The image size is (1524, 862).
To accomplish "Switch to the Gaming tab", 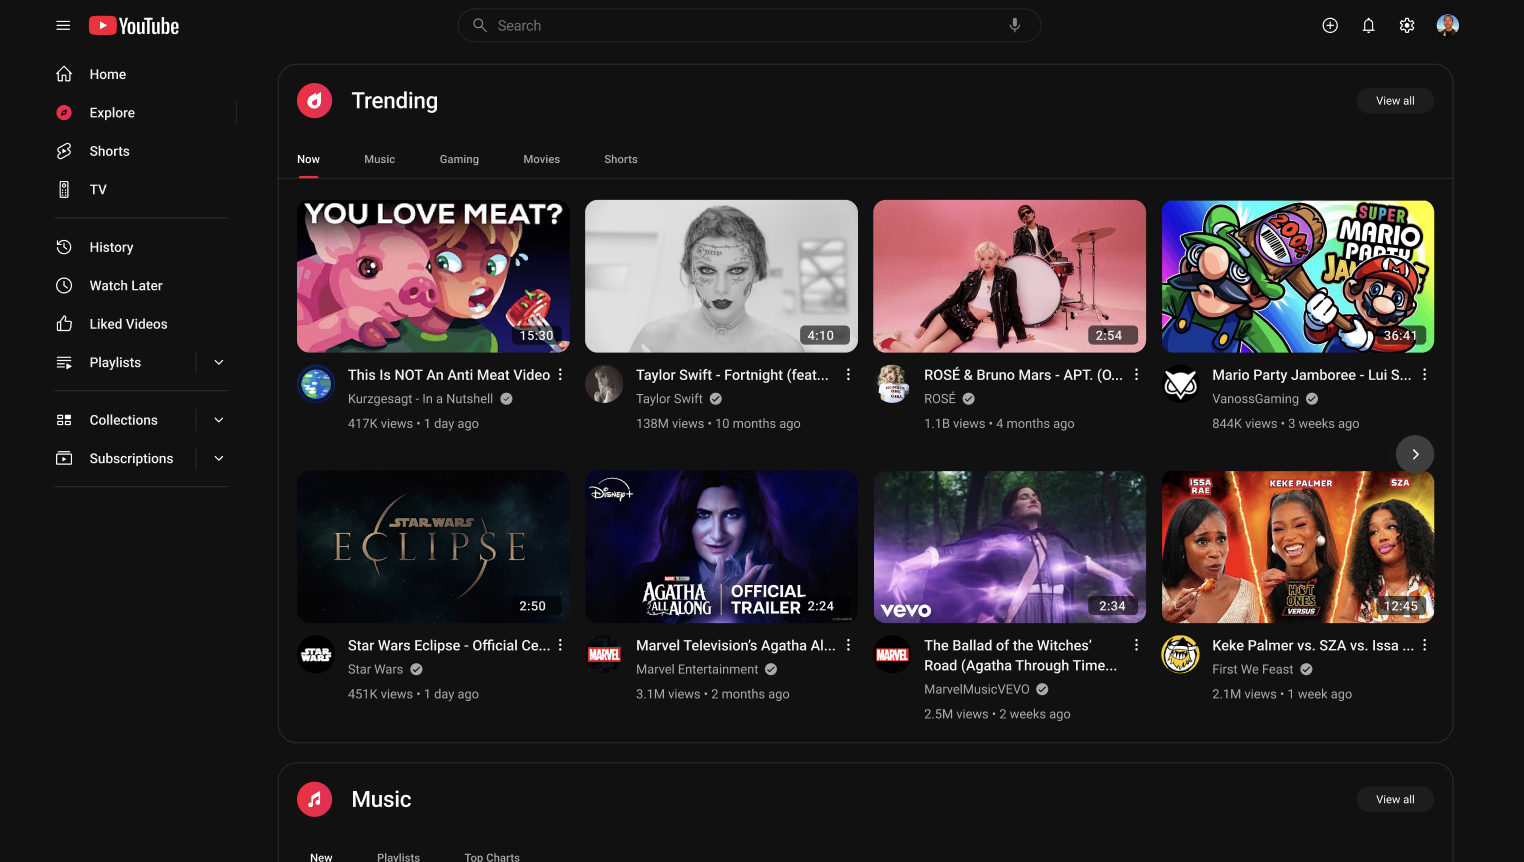I will point(459,159).
